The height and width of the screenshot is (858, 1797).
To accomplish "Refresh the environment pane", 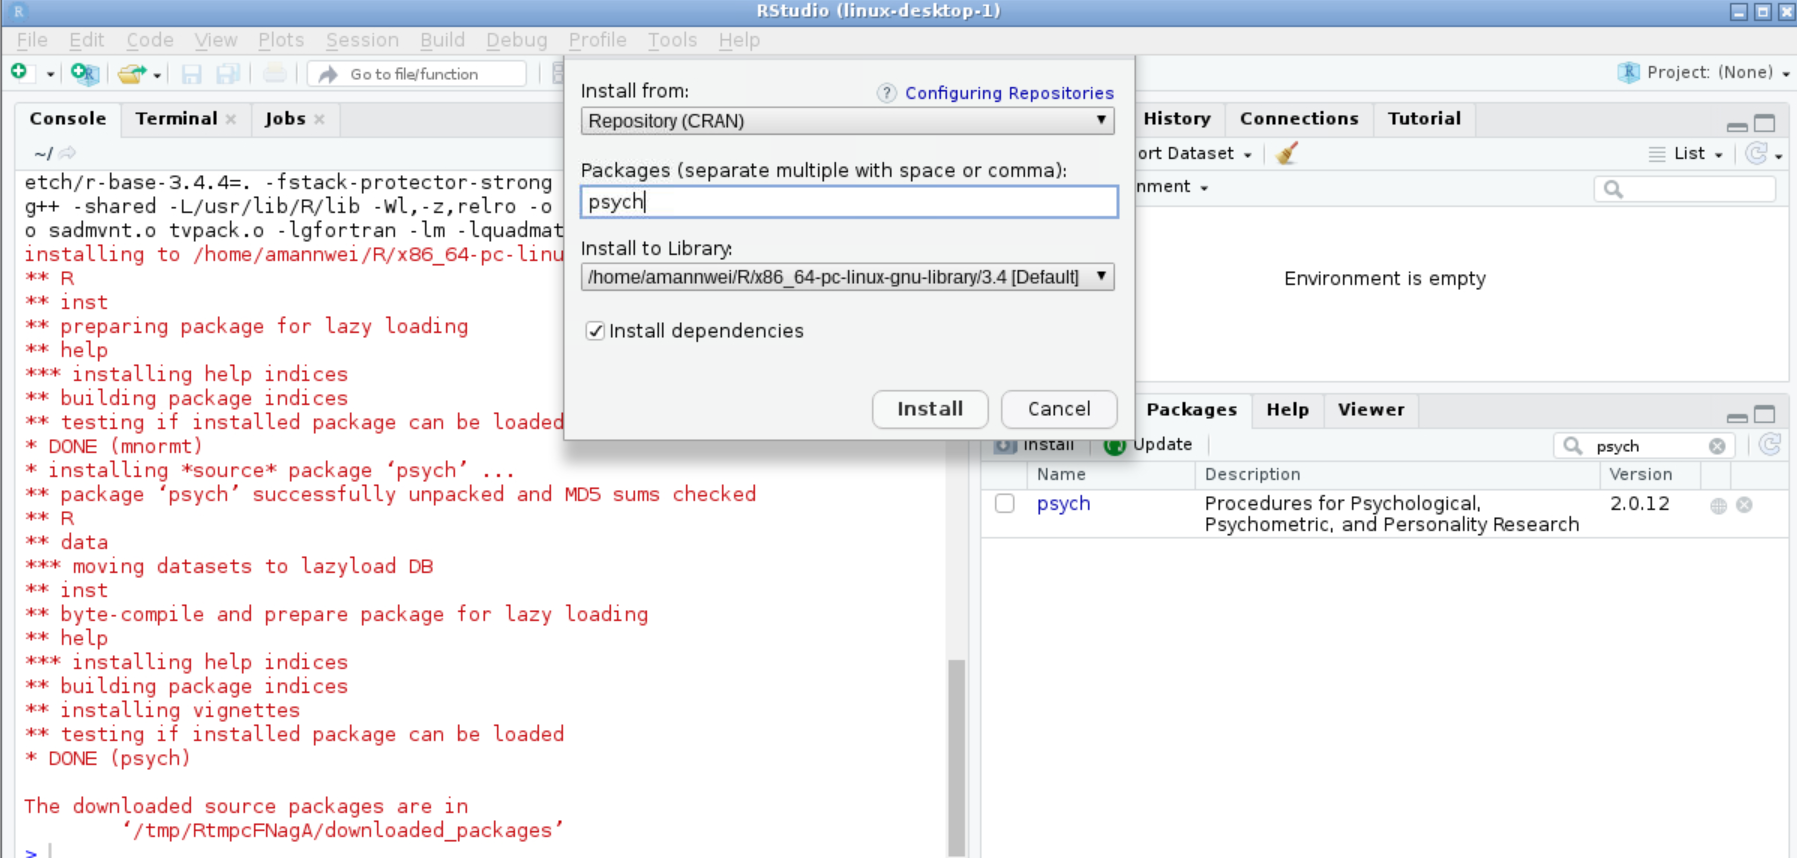I will click(x=1756, y=153).
